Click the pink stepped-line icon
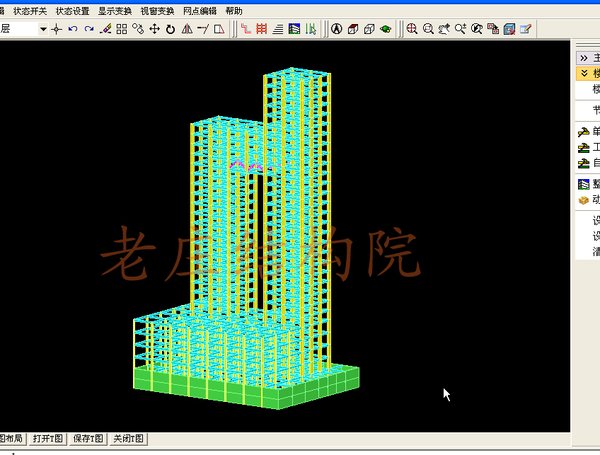 coord(246,29)
